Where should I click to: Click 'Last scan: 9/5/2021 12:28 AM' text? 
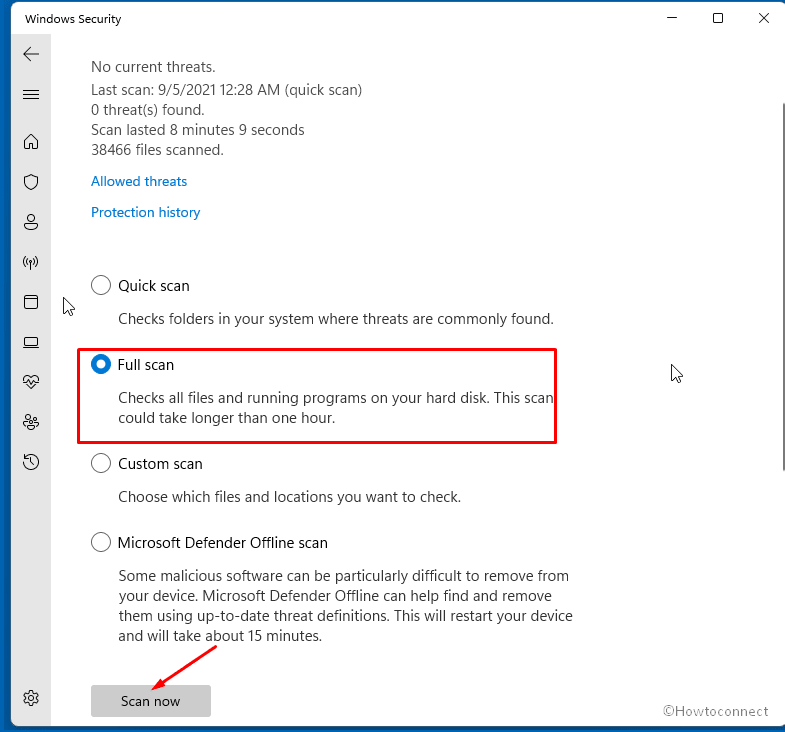click(185, 90)
